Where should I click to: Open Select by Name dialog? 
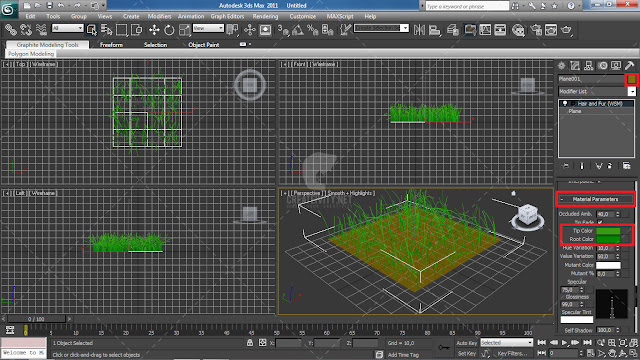click(107, 30)
